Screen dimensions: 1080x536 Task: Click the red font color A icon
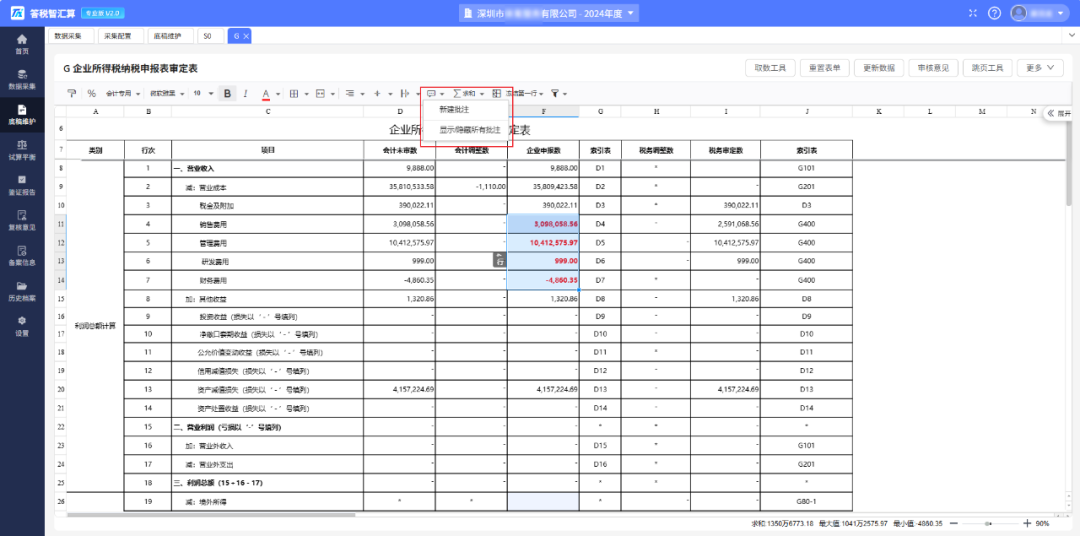click(x=266, y=94)
